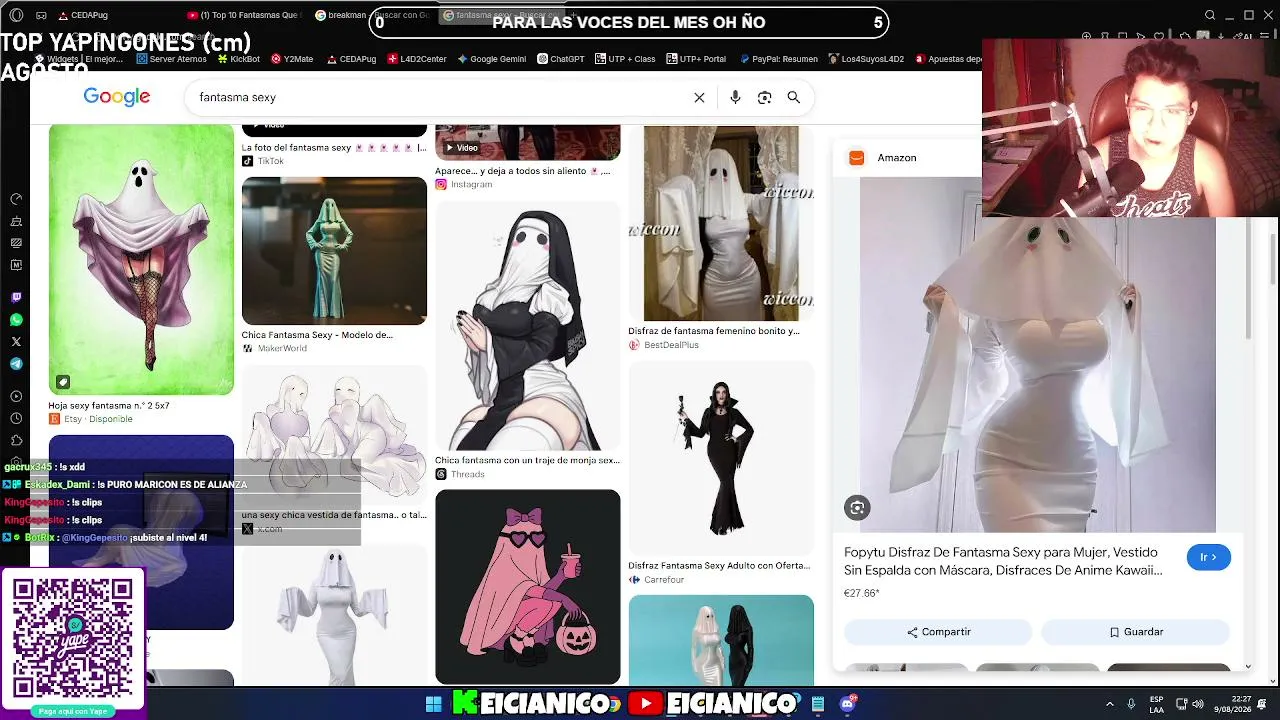Open Google Lens image search
Viewport: 1280px width, 720px height.
(764, 97)
